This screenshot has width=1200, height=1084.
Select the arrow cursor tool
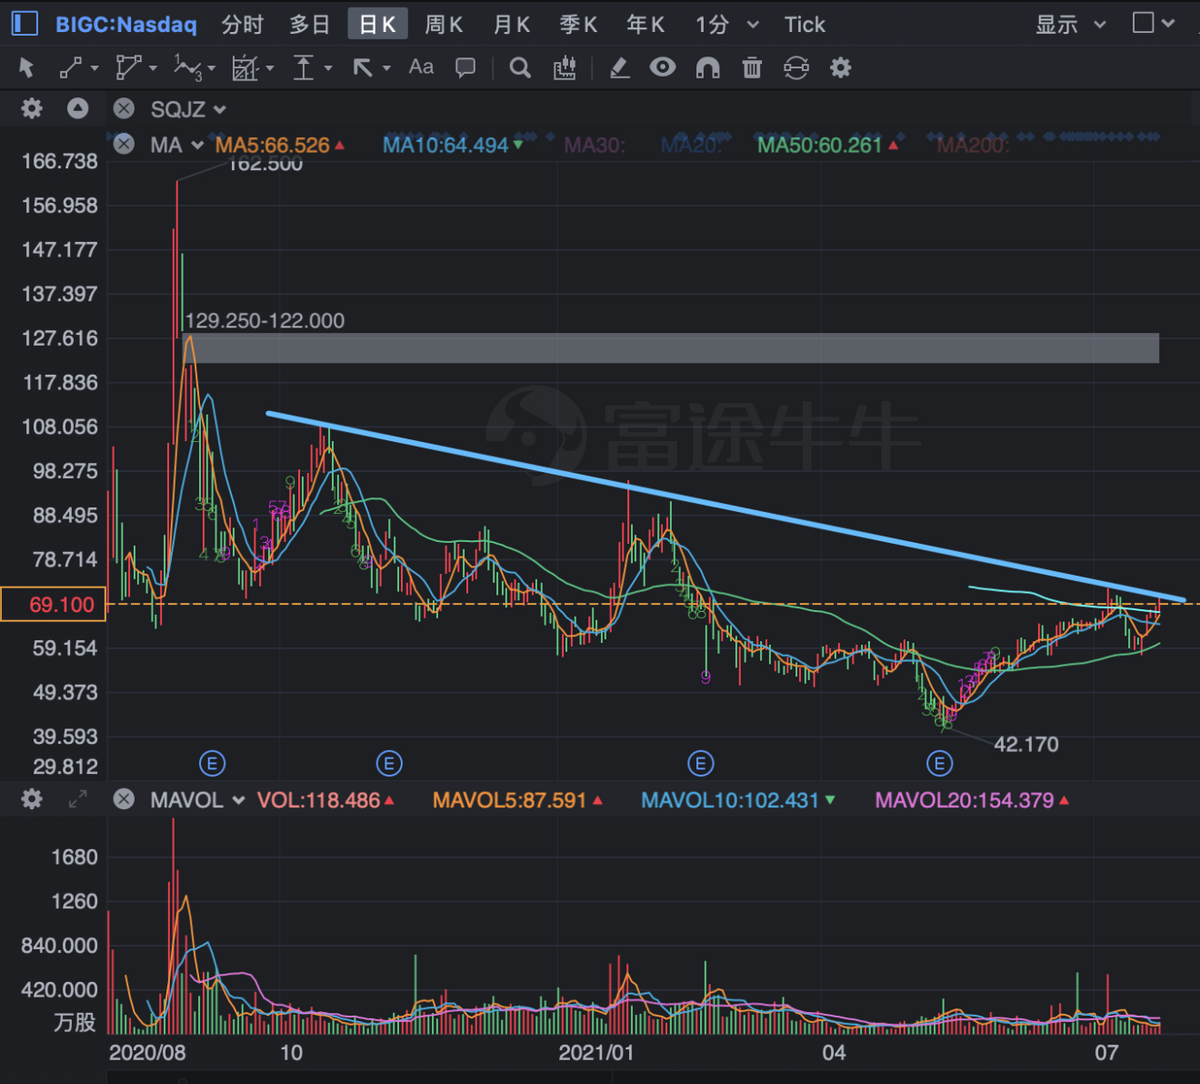(x=27, y=68)
